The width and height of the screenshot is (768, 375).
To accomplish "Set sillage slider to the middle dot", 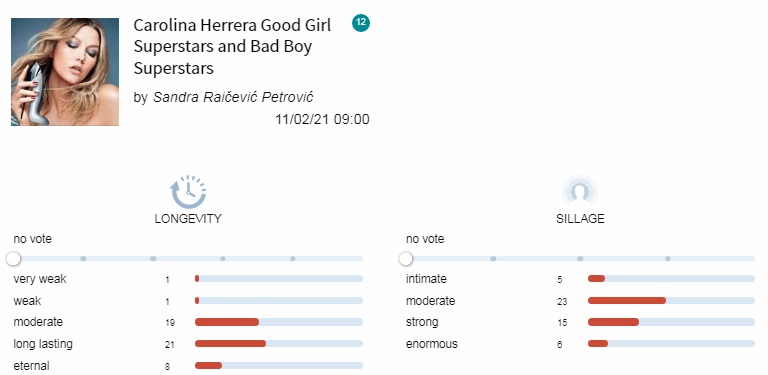I will coord(580,258).
